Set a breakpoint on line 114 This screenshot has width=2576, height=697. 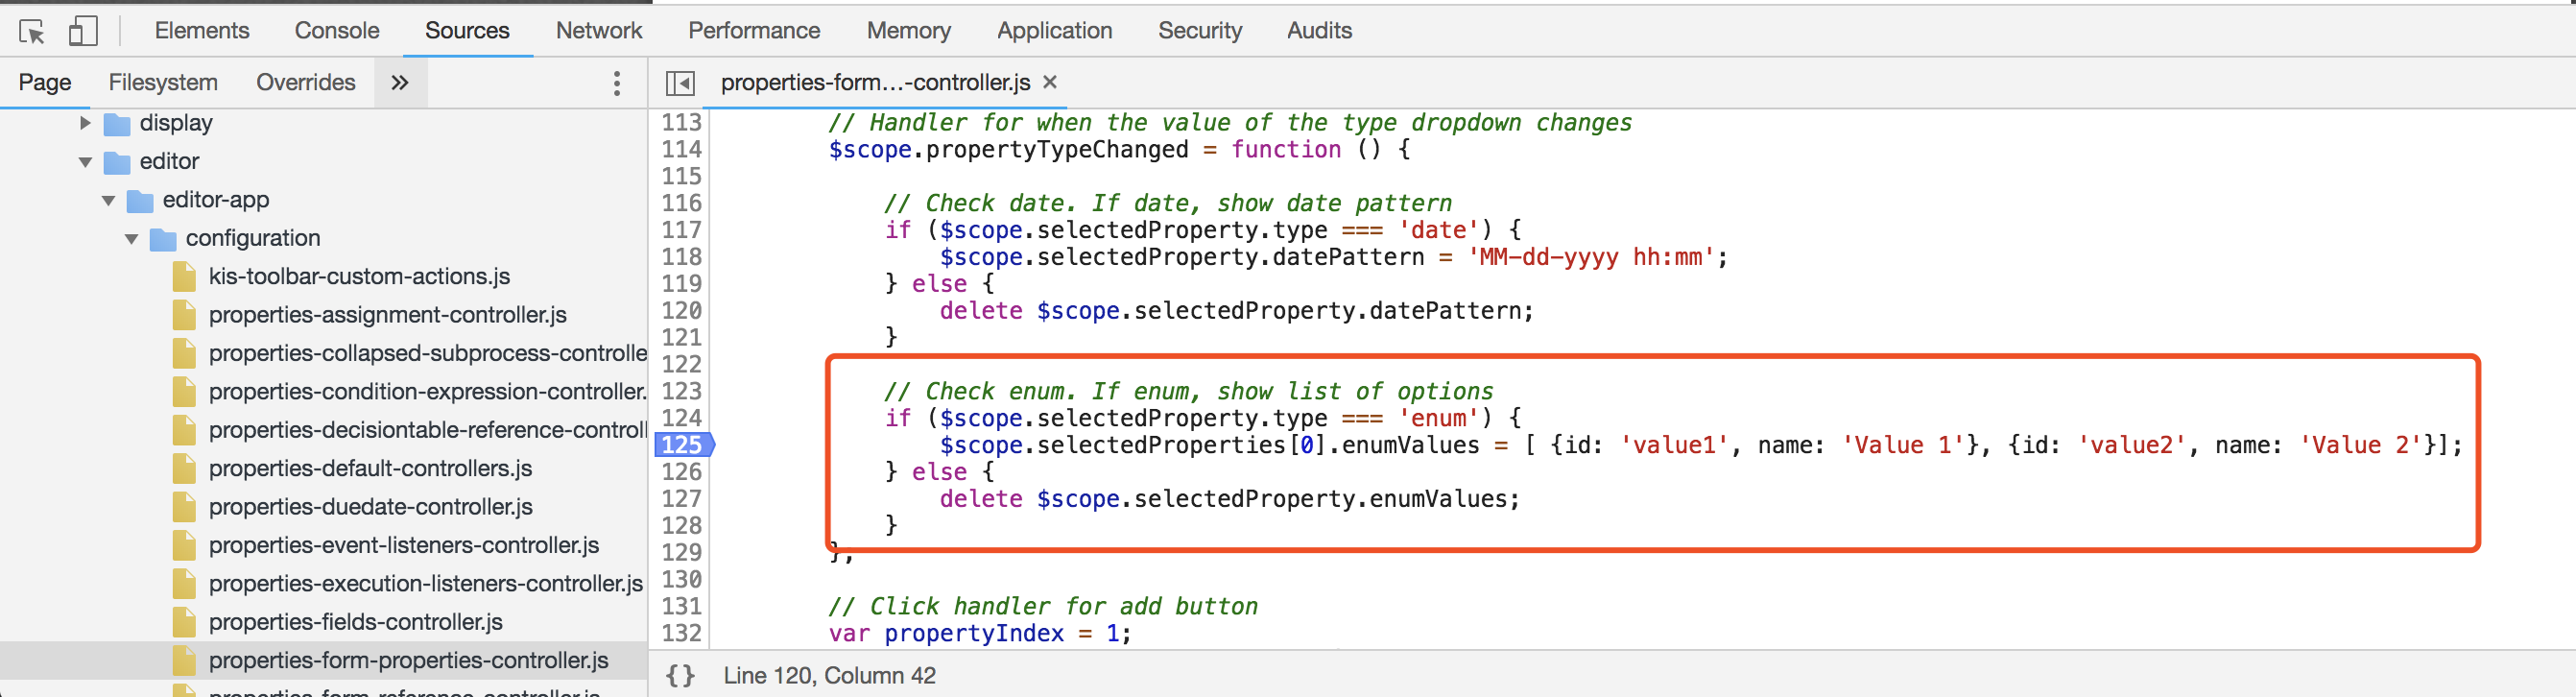point(682,150)
